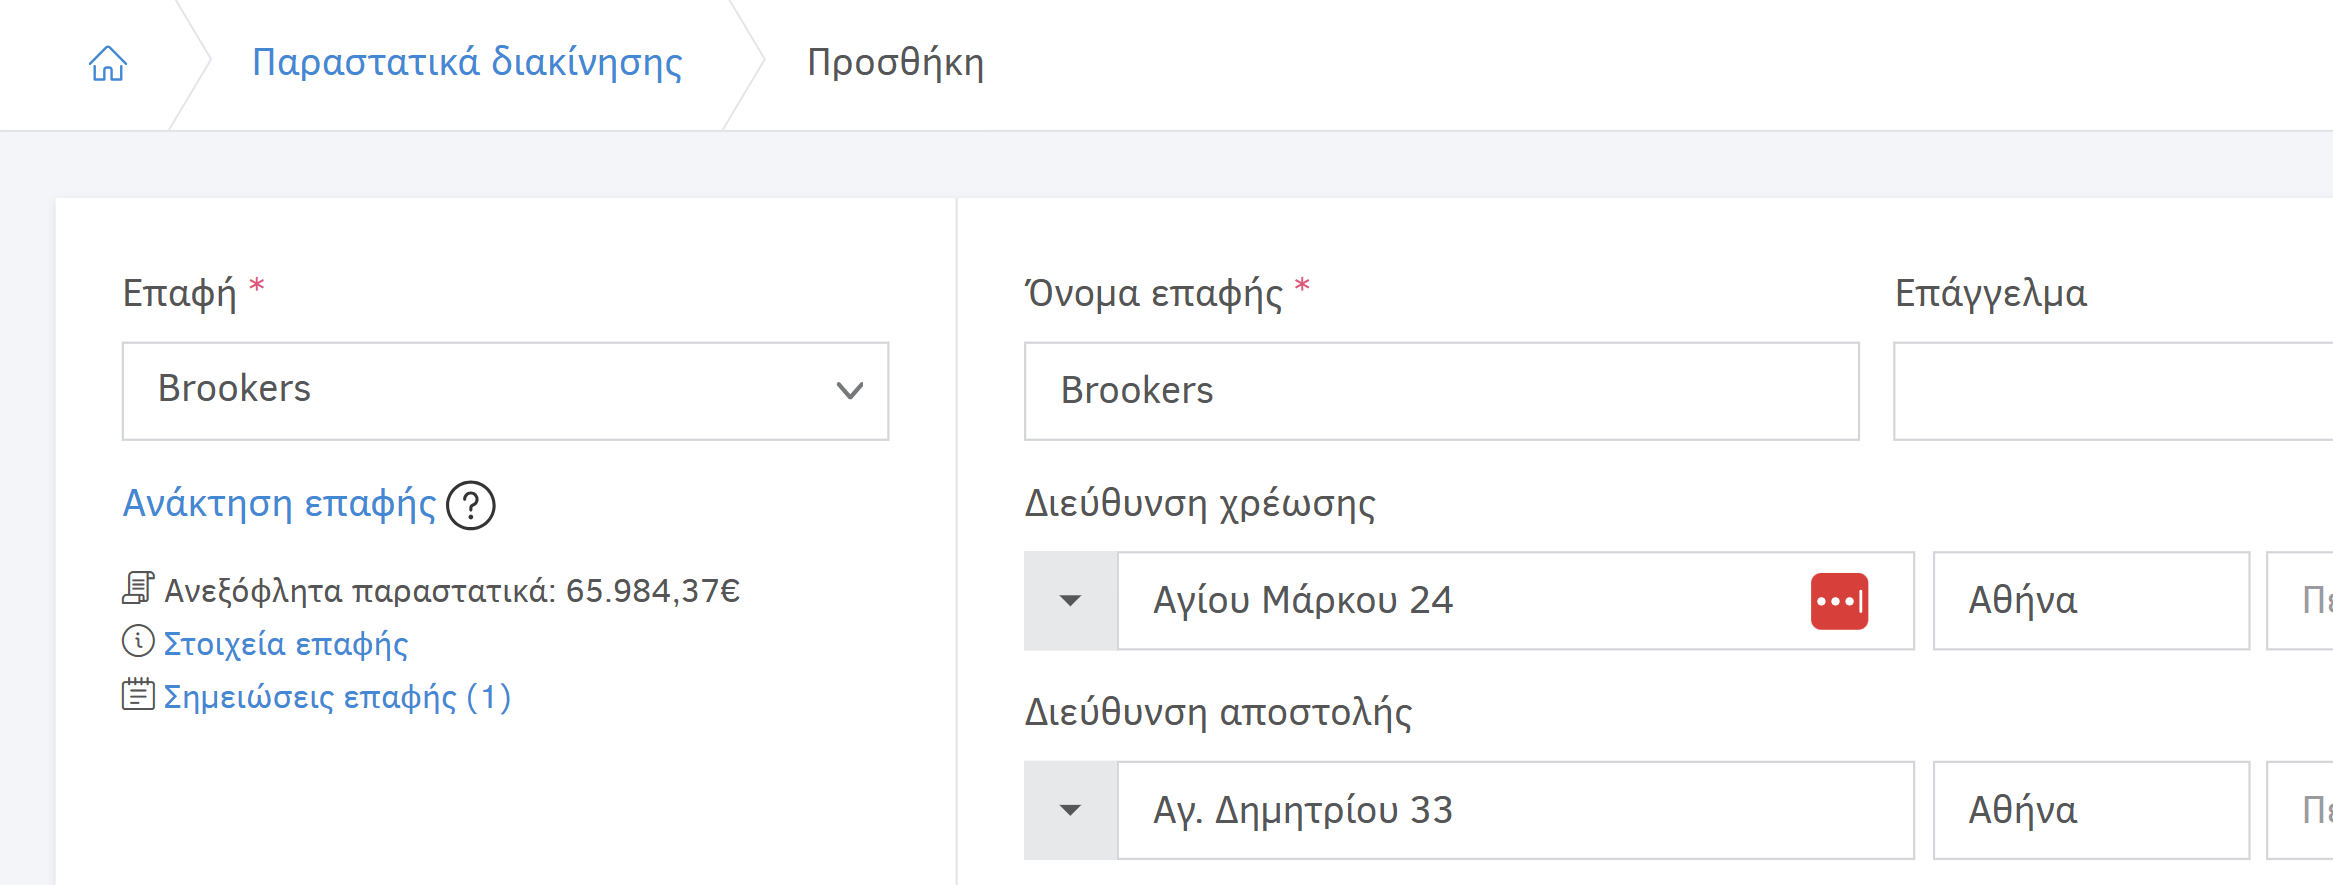
Task: Click notepad icon beside Σημειώσεις επαφής
Action: point(138,694)
